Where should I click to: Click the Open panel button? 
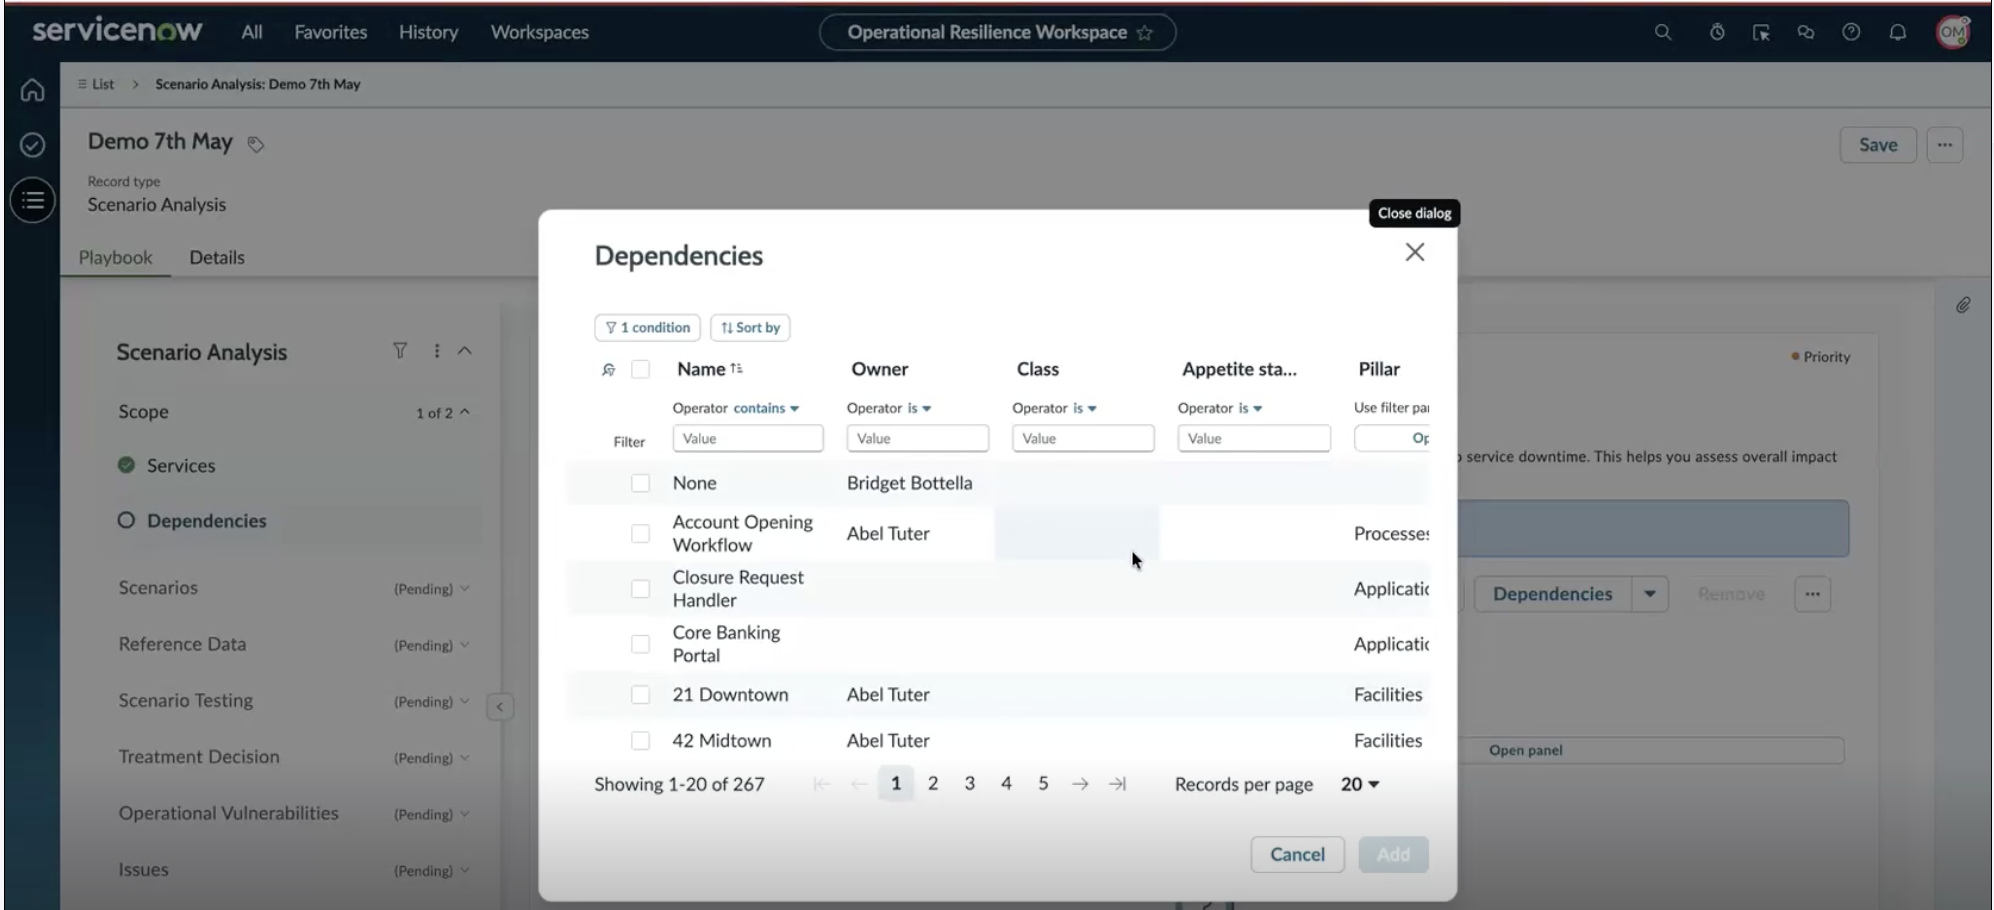pyautogui.click(x=1526, y=751)
